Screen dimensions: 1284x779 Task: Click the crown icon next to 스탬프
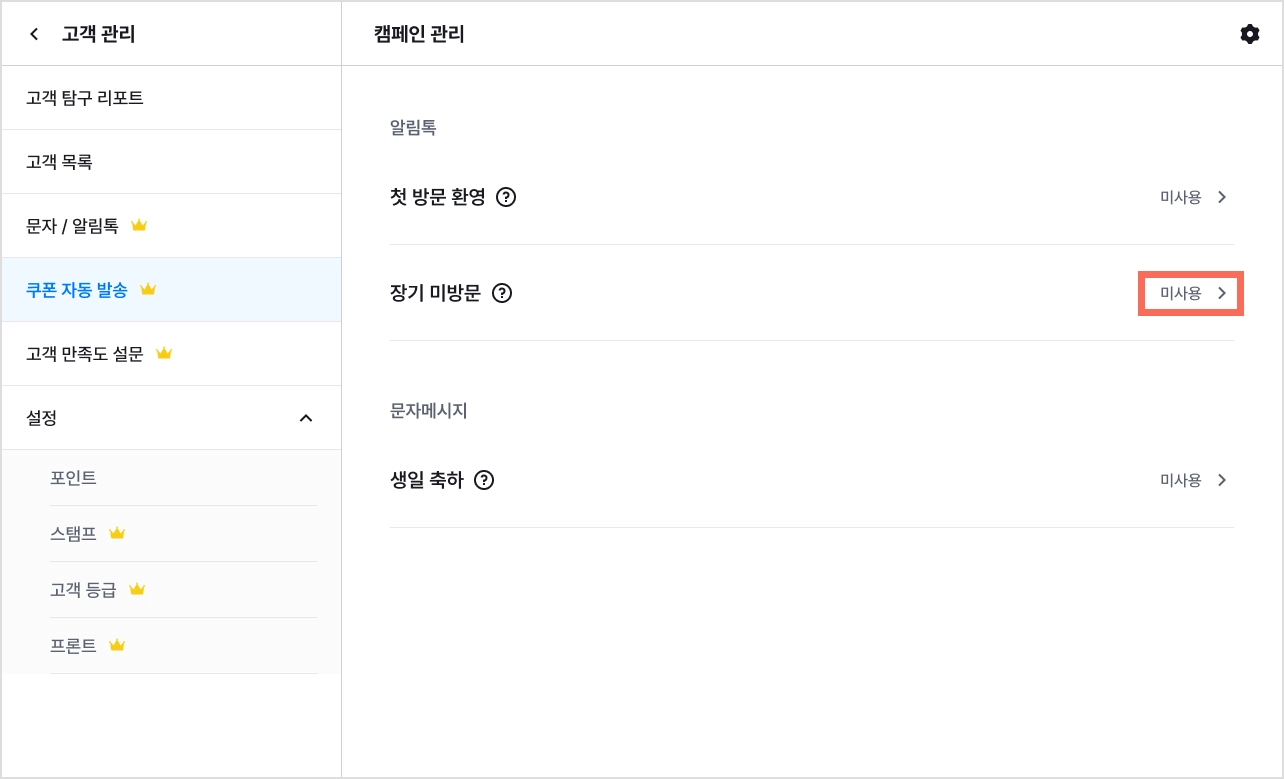coord(117,533)
